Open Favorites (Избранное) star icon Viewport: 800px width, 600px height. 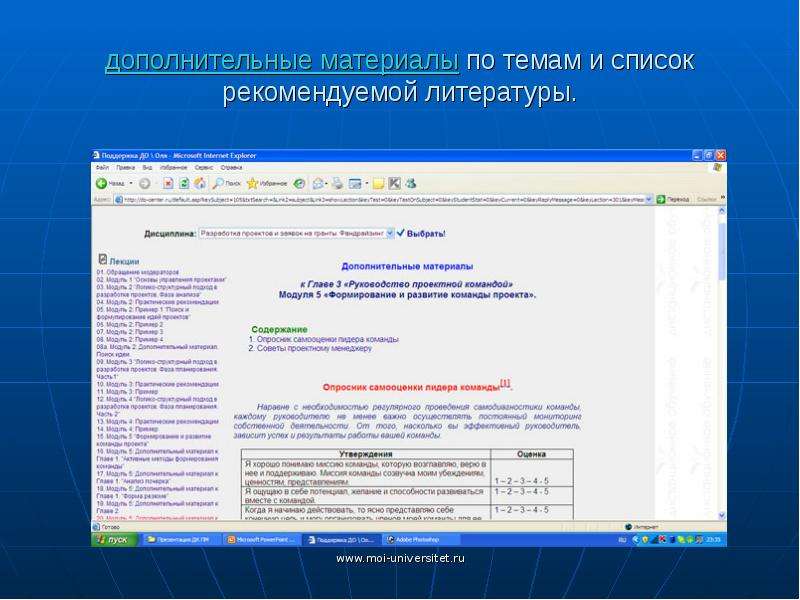(x=252, y=183)
